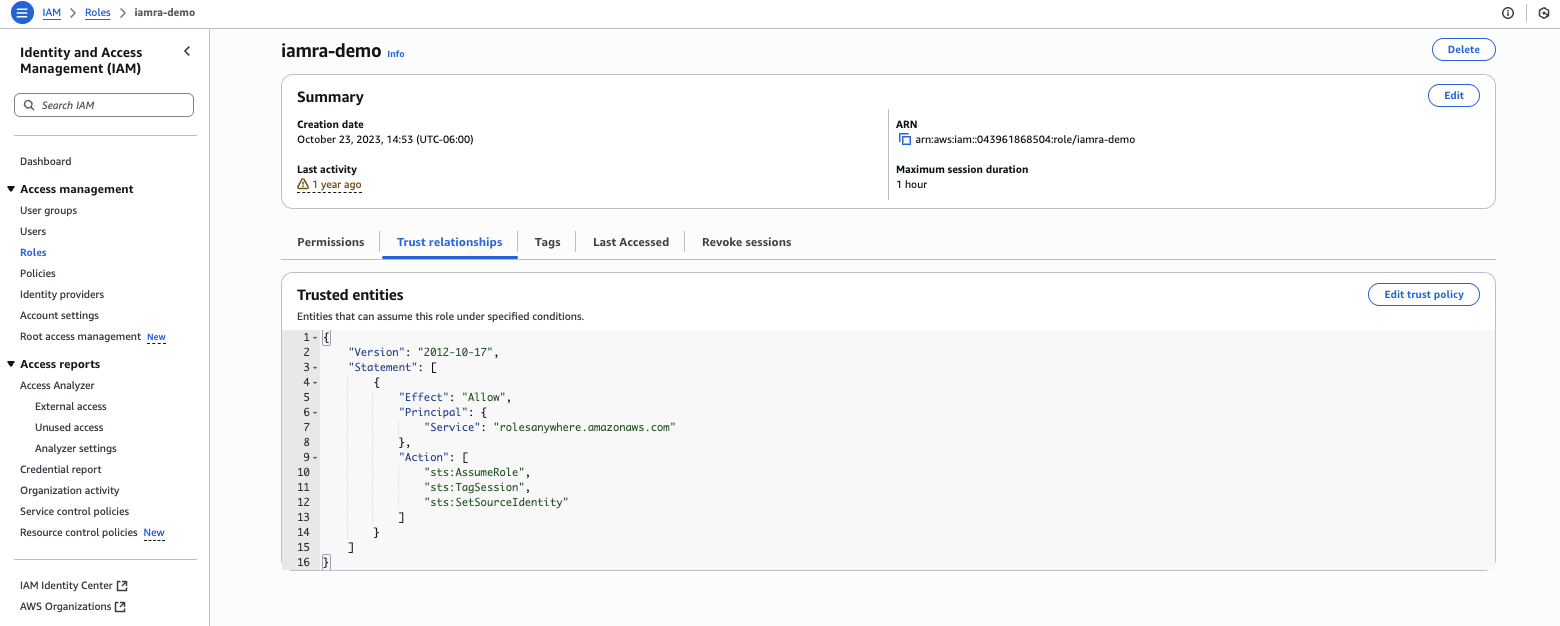Fold the Statement block on line 3
The width and height of the screenshot is (1560, 626).
(313, 367)
